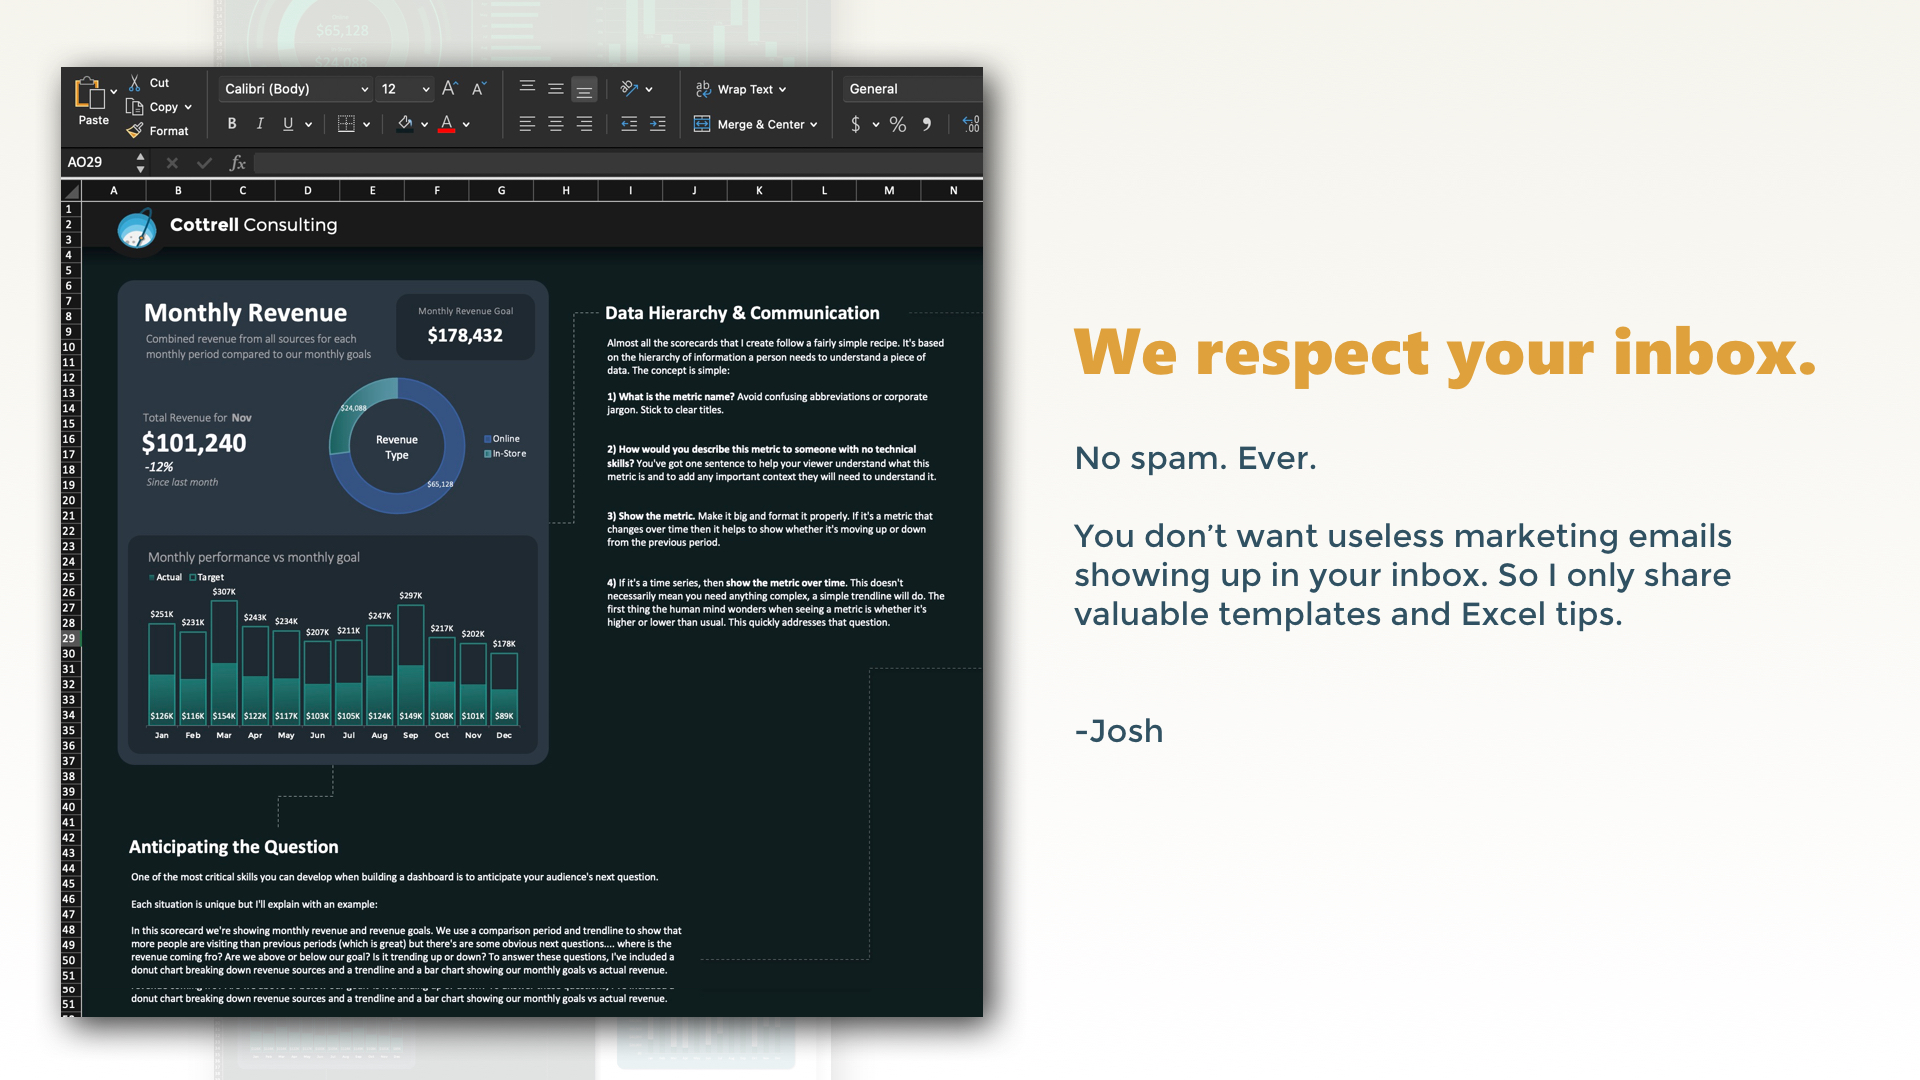Click the fx insert function icon

(238, 162)
